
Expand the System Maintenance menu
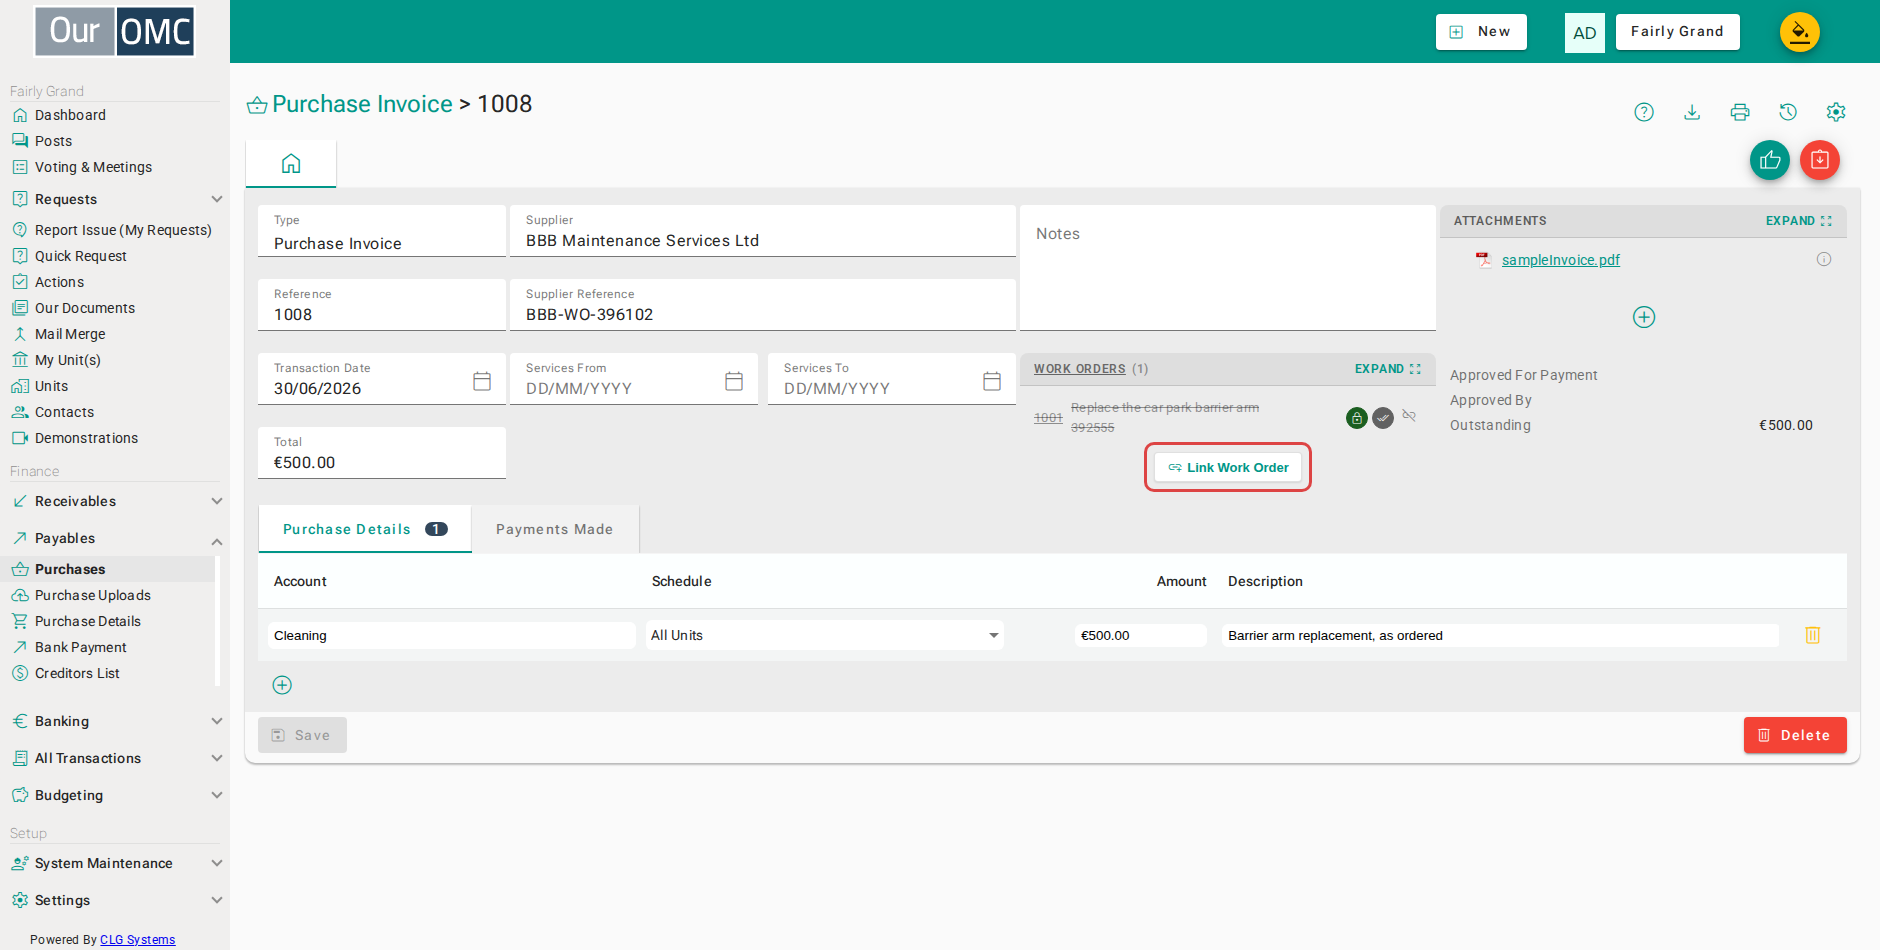pos(217,863)
